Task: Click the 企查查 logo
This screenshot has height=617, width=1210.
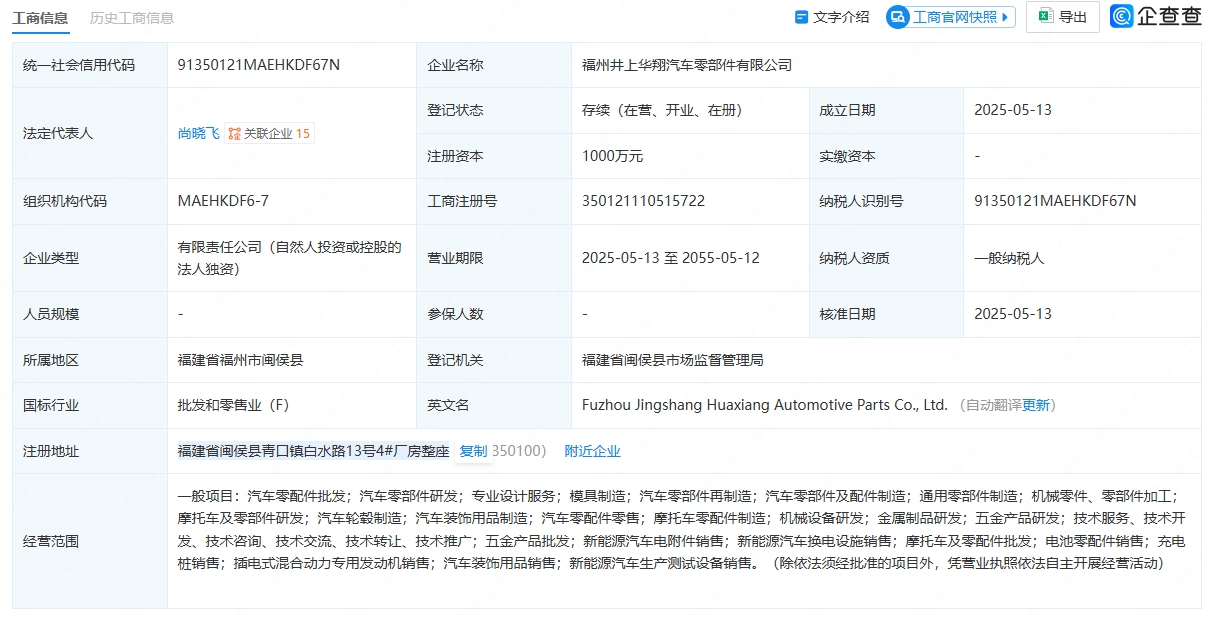Action: pyautogui.click(x=1156, y=17)
